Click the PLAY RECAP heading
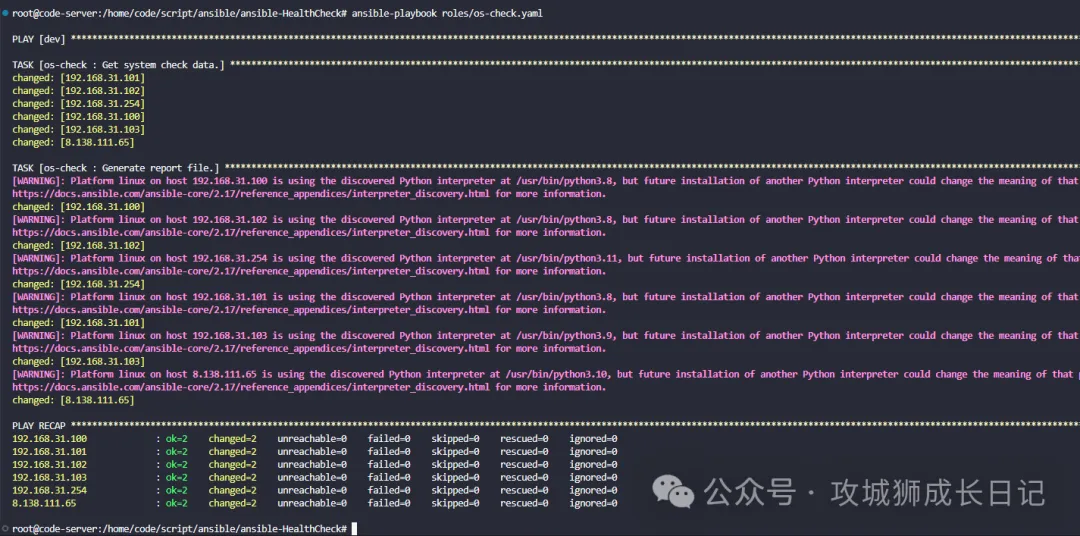The width and height of the screenshot is (1080, 536). 40,426
